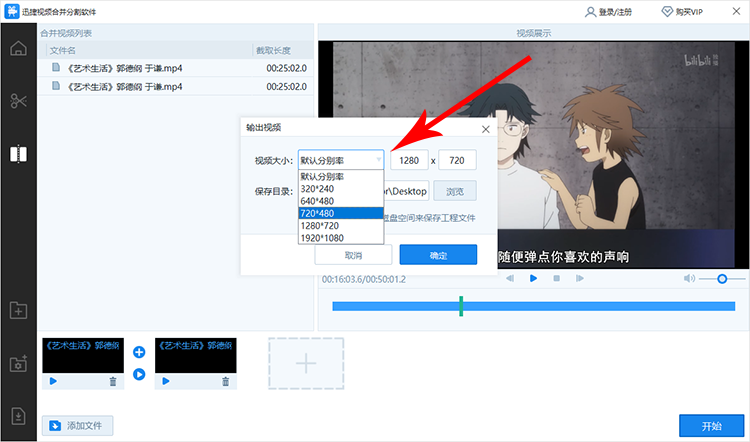The image size is (750, 442).
Task: Click the buy VIP link text
Action: (689, 12)
